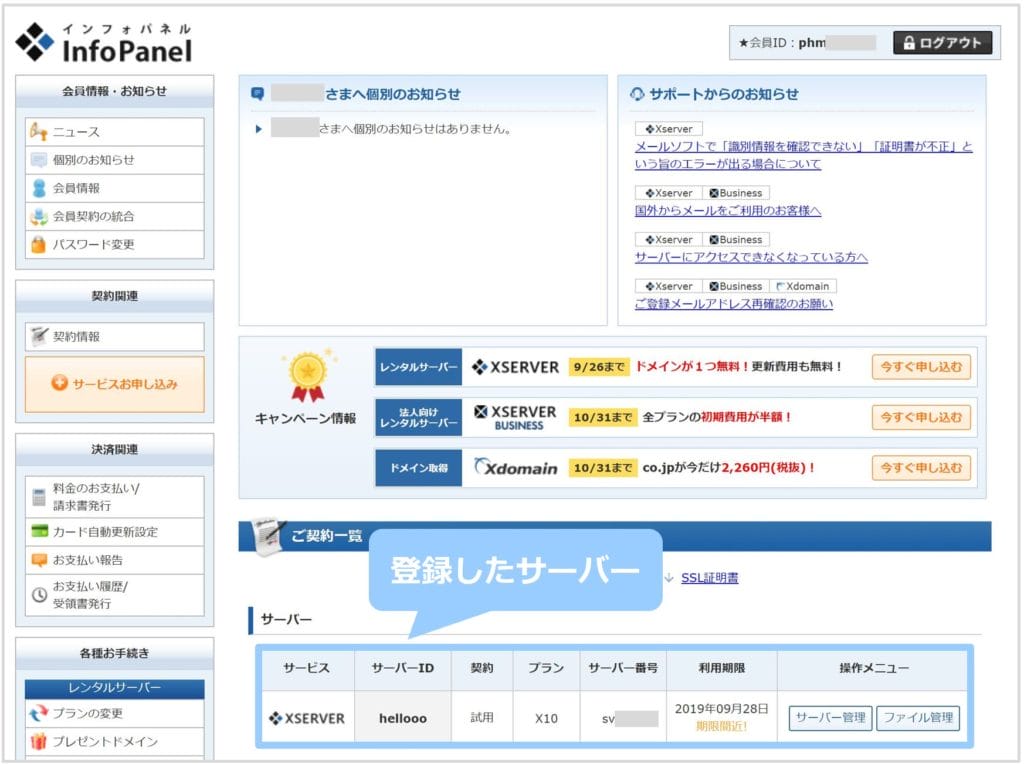Open the ニュース menu item
Screen dimensions: 1024x764
click(x=114, y=132)
